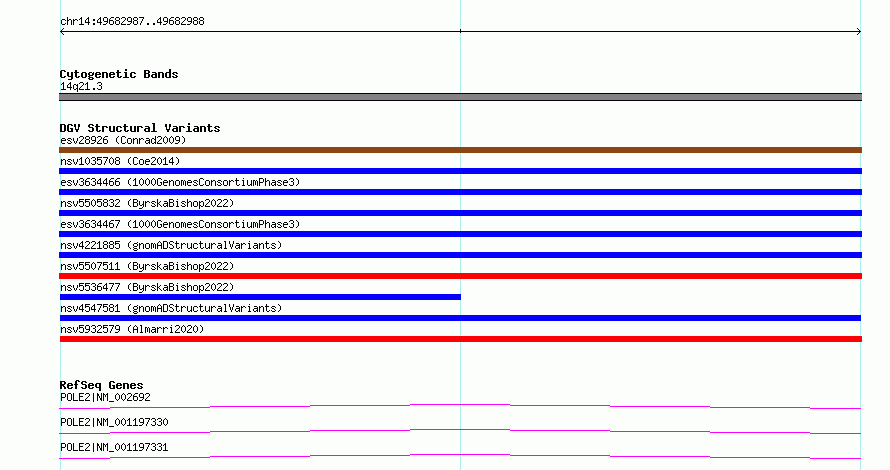Open nsv5505832 (ByrskaBishop2022) variant label
890x470 pixels.
(147, 203)
